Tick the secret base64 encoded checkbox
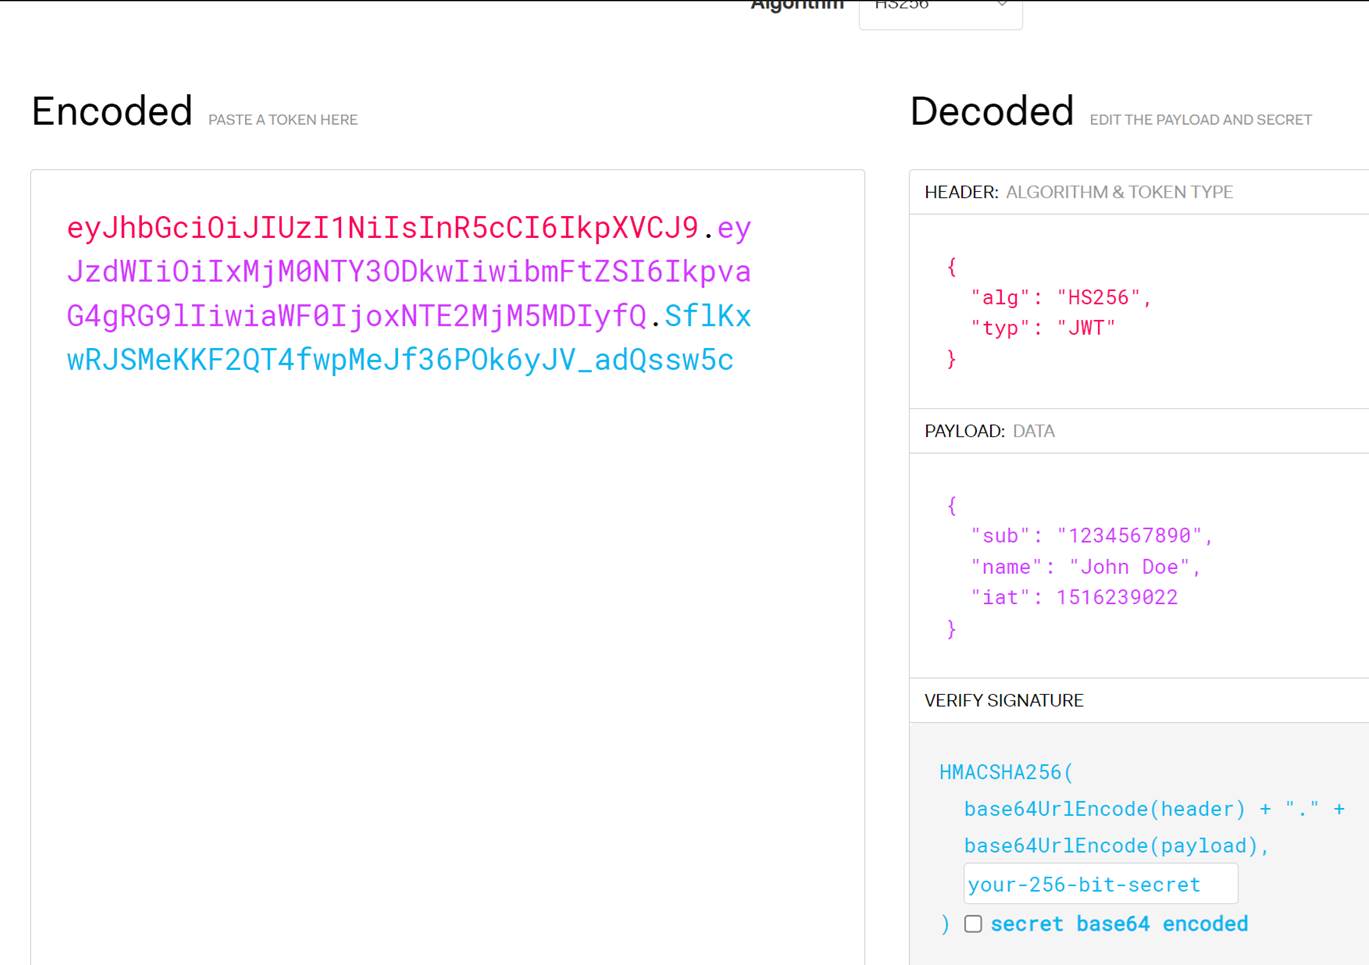 tap(973, 924)
